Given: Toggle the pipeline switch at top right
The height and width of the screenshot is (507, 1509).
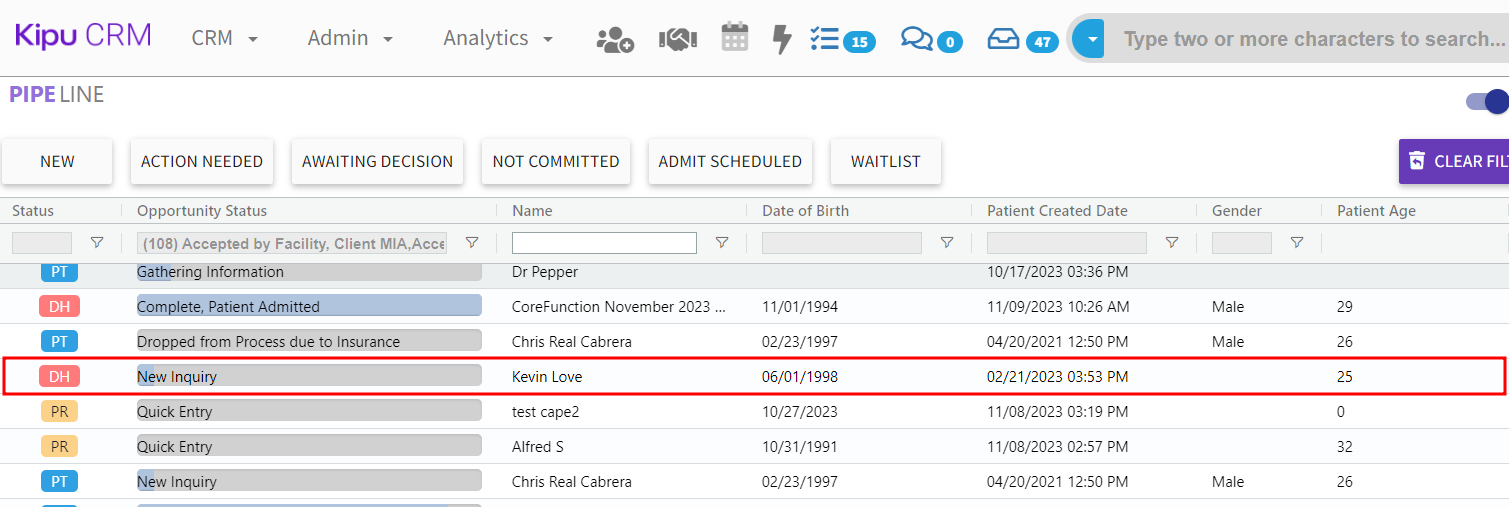Looking at the screenshot, I should pos(1488,101).
